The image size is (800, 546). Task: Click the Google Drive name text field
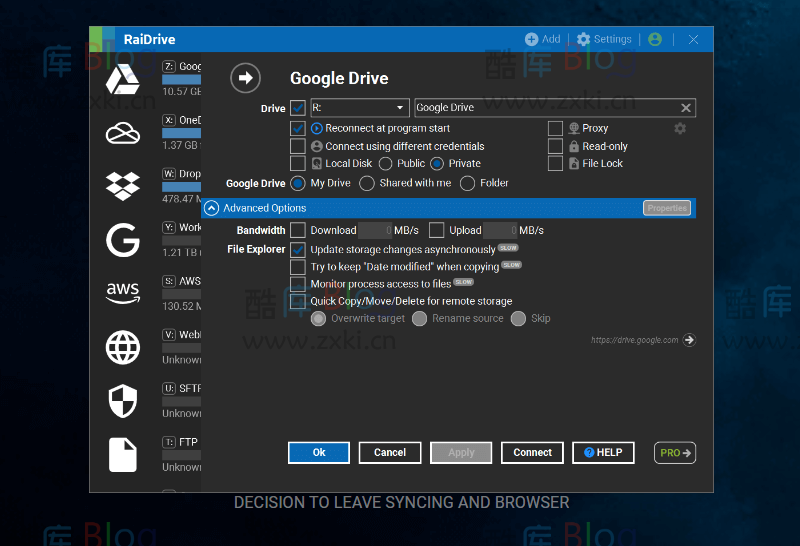pyautogui.click(x=545, y=108)
